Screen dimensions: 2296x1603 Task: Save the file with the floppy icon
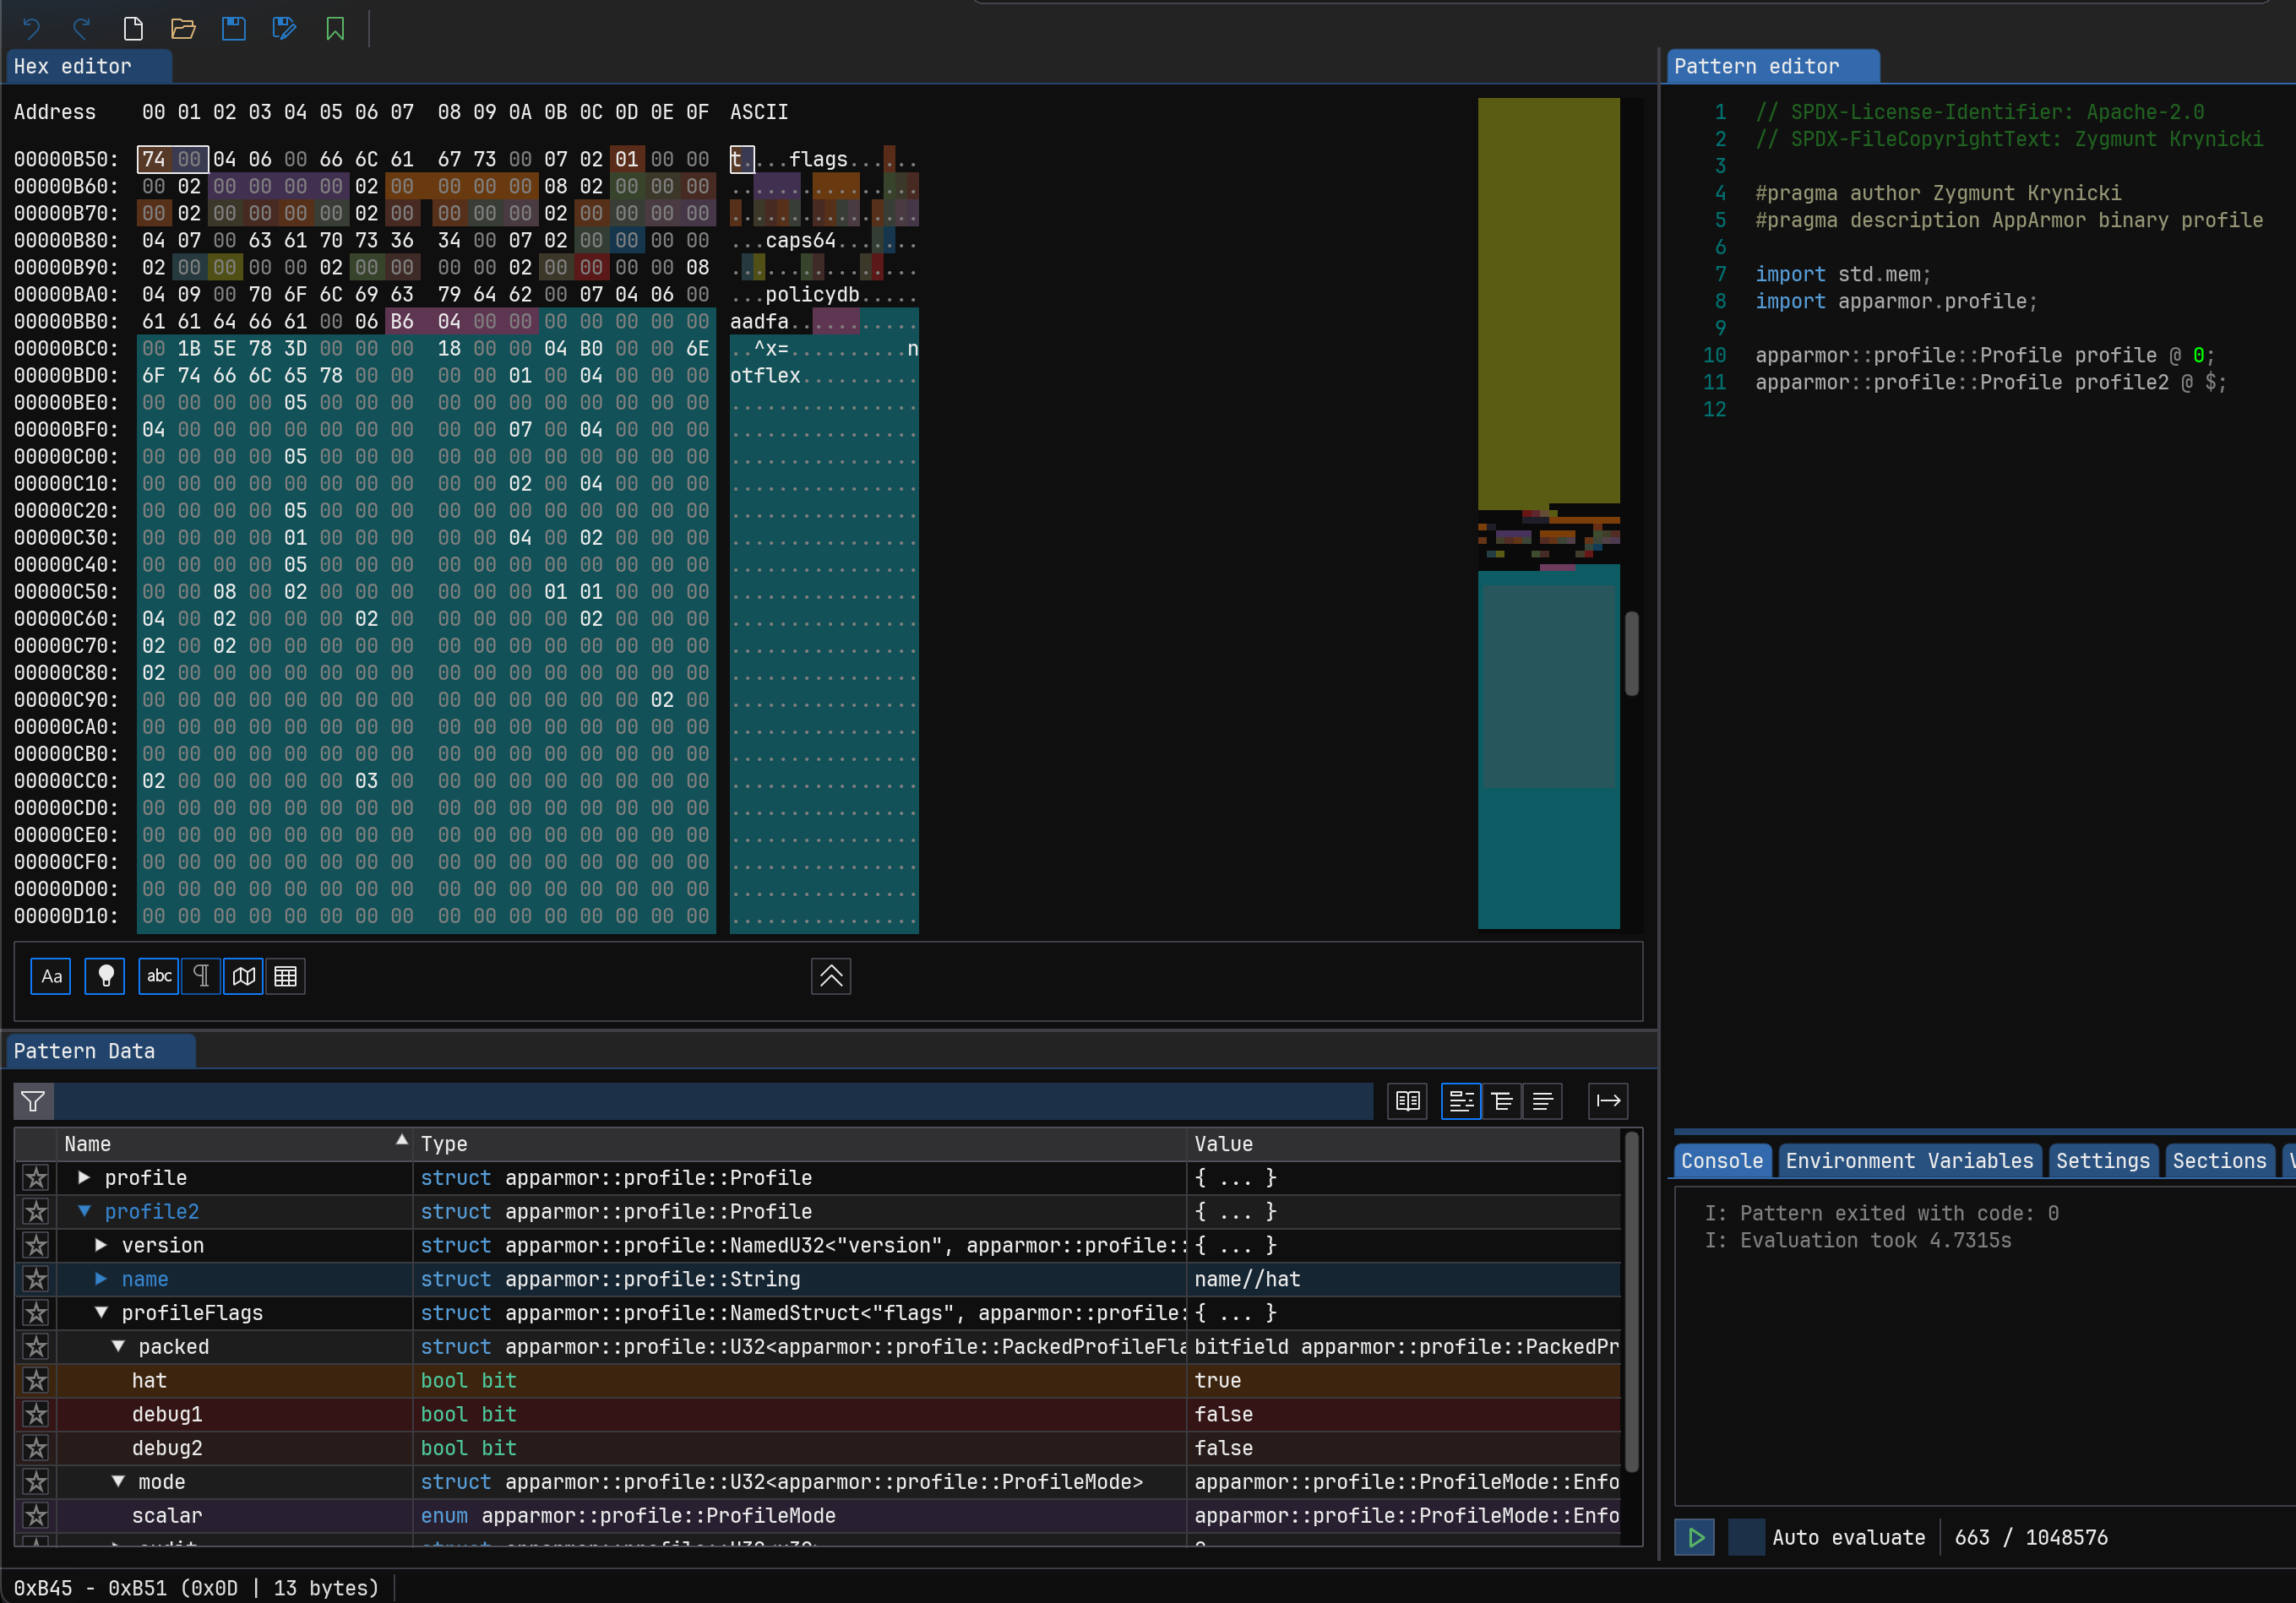[234, 28]
